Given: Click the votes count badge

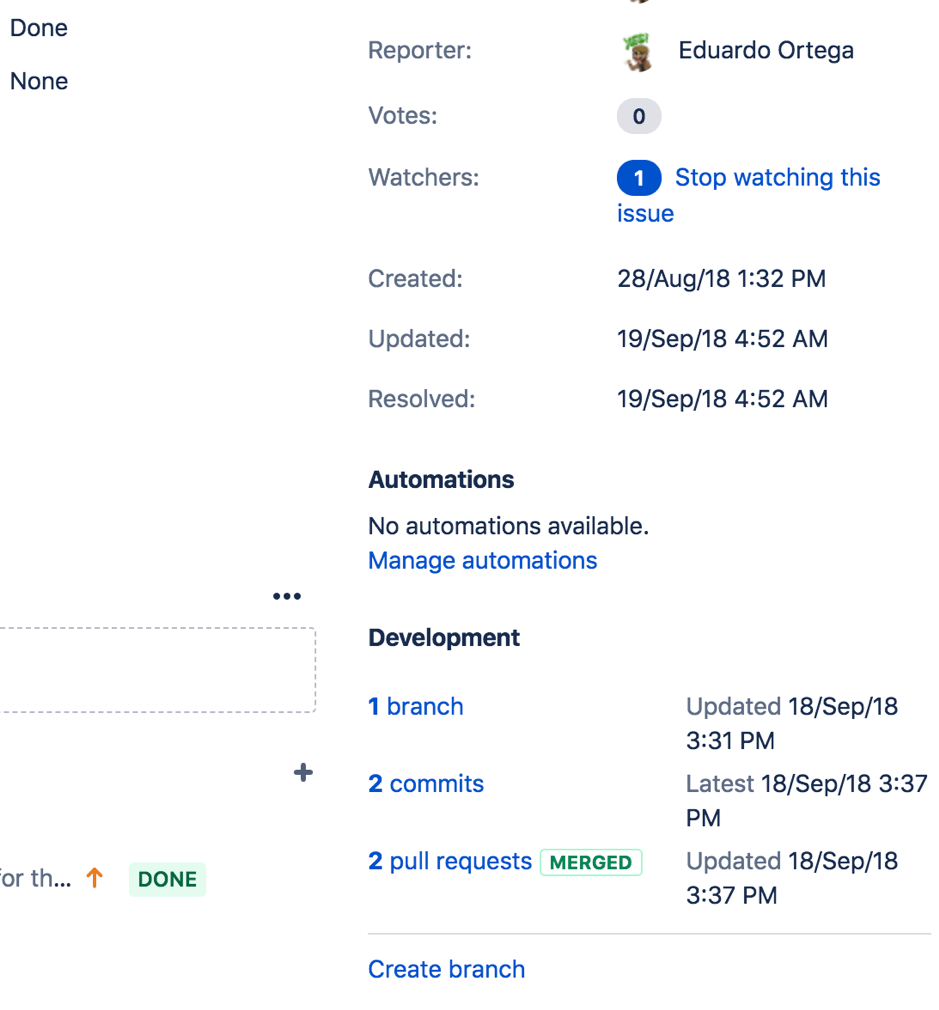Looking at the screenshot, I should tap(639, 117).
